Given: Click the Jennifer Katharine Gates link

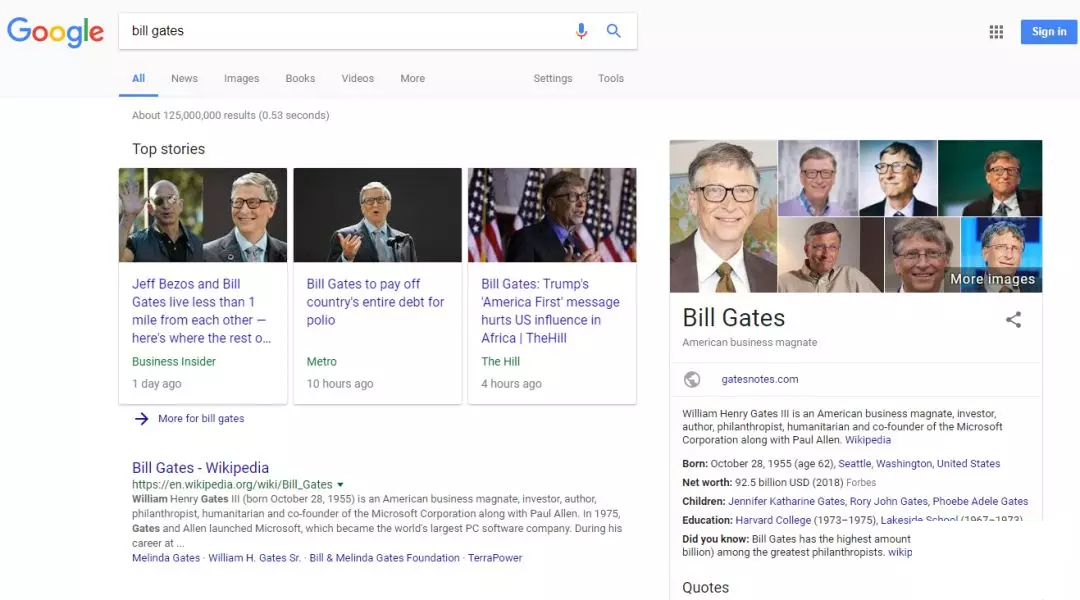Looking at the screenshot, I should 786,501.
